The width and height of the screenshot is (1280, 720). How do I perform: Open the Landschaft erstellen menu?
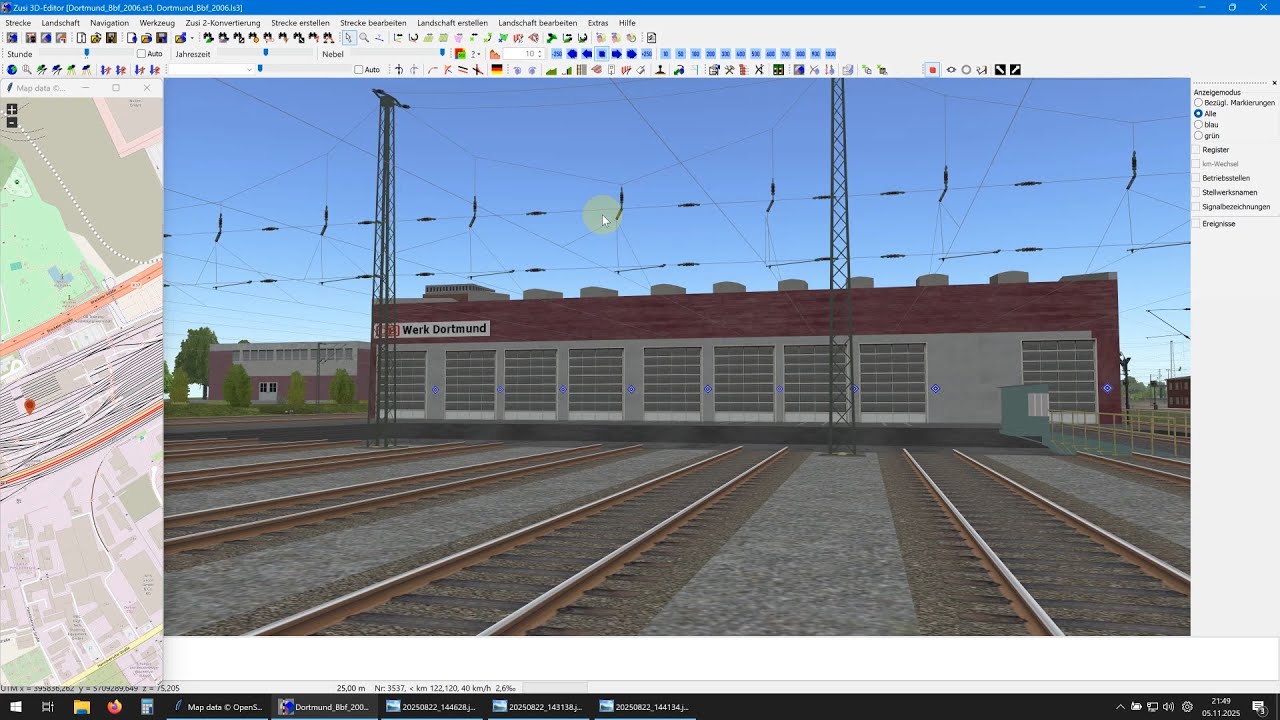[x=452, y=23]
